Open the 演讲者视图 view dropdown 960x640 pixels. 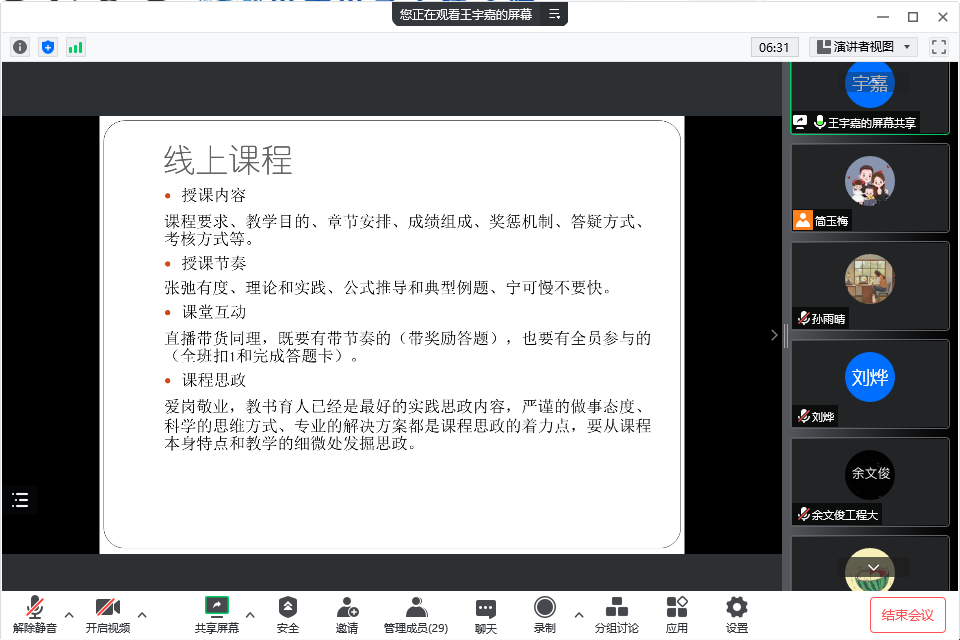[864, 47]
